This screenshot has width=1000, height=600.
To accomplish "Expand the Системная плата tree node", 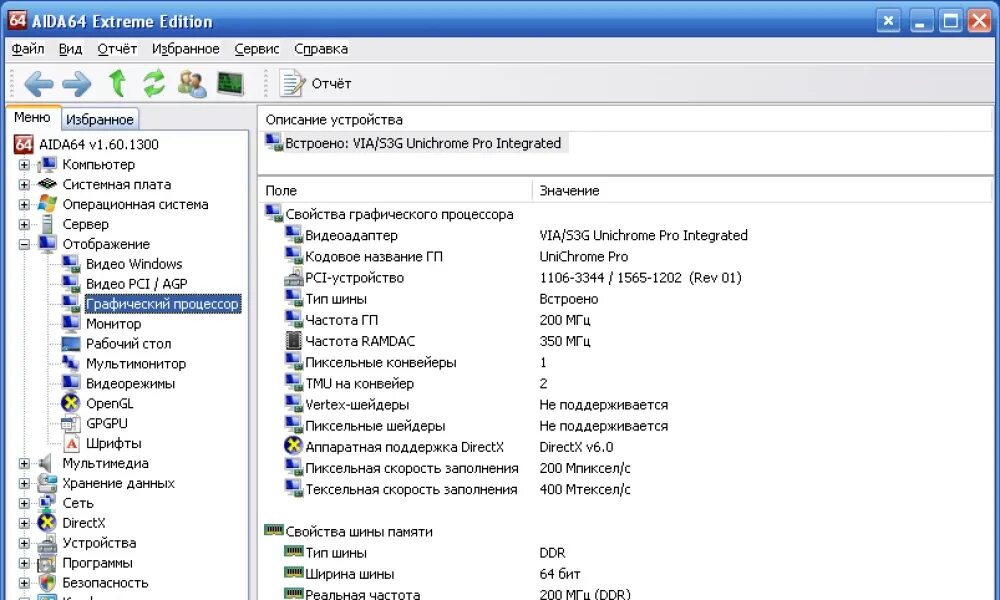I will 24,184.
